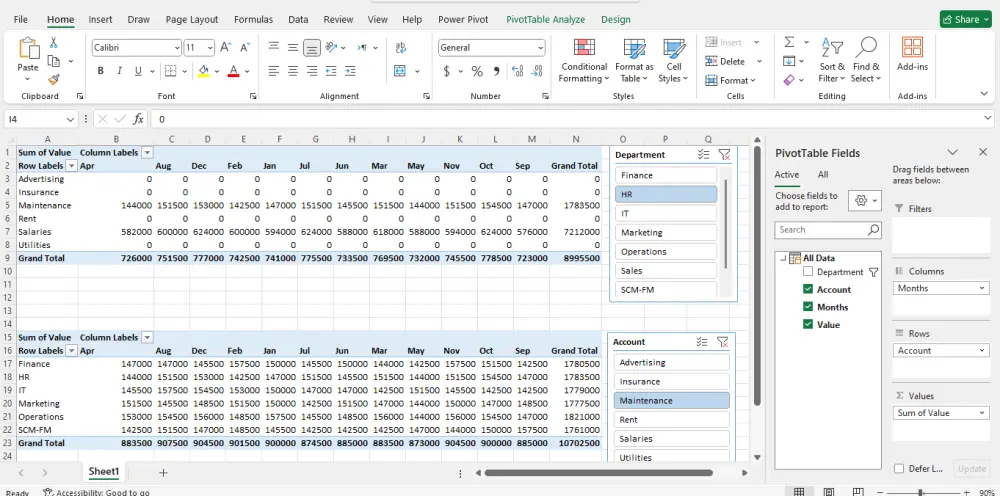Open the Add-ins icon
Screen dimensions: 1000x496
[913, 54]
